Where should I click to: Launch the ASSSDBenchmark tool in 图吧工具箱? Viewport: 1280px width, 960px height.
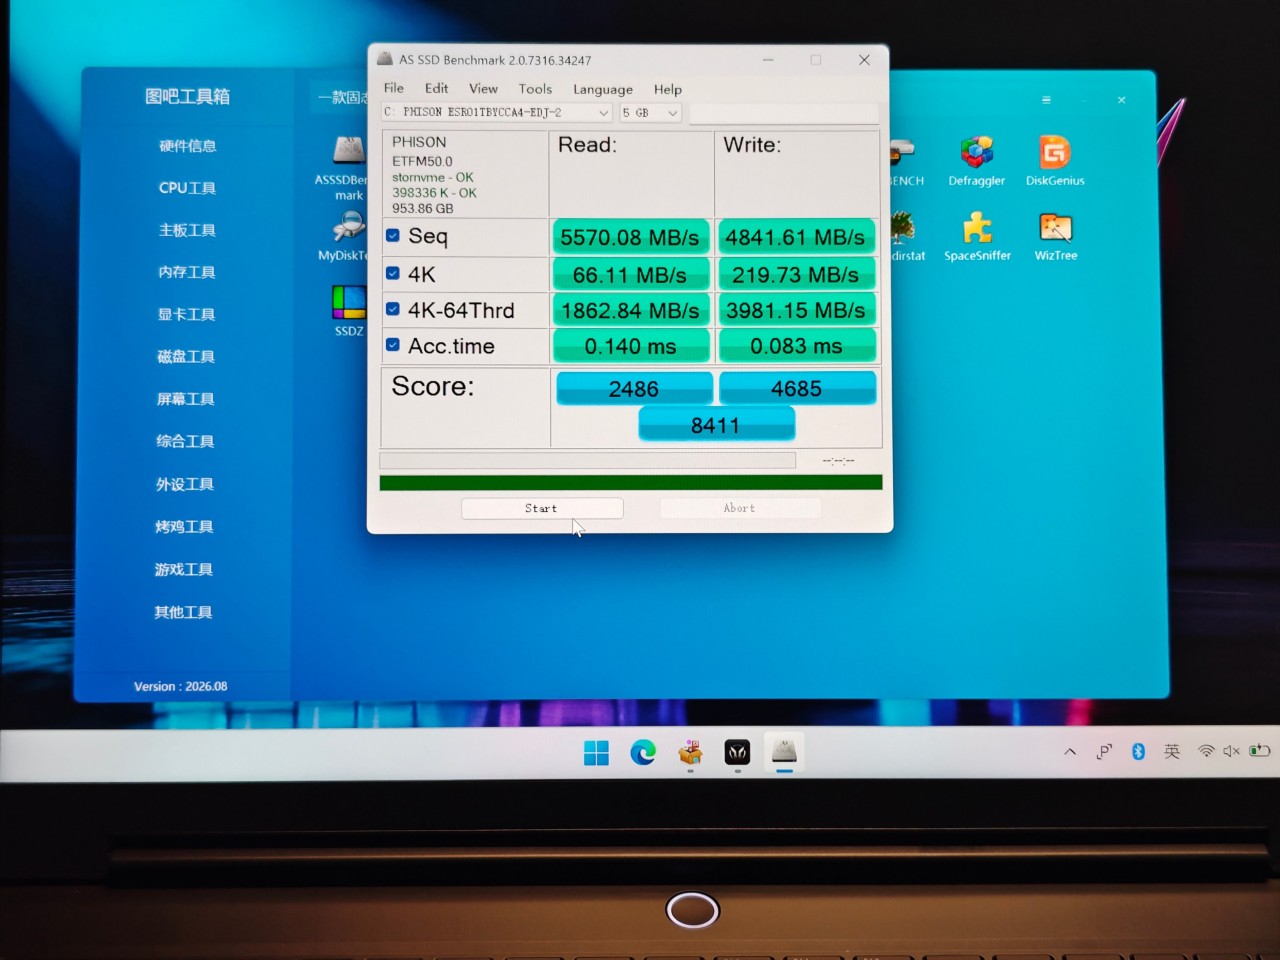point(349,151)
